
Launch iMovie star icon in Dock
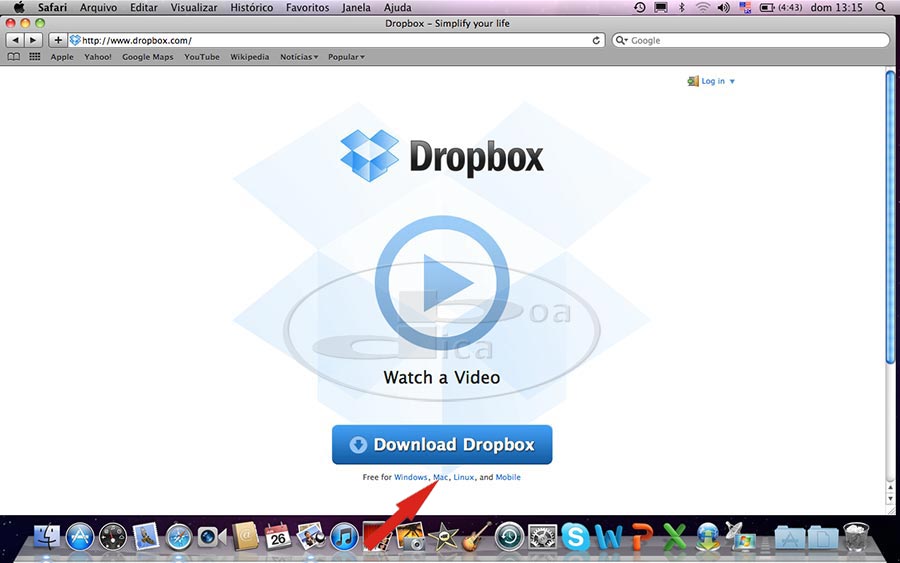point(443,537)
